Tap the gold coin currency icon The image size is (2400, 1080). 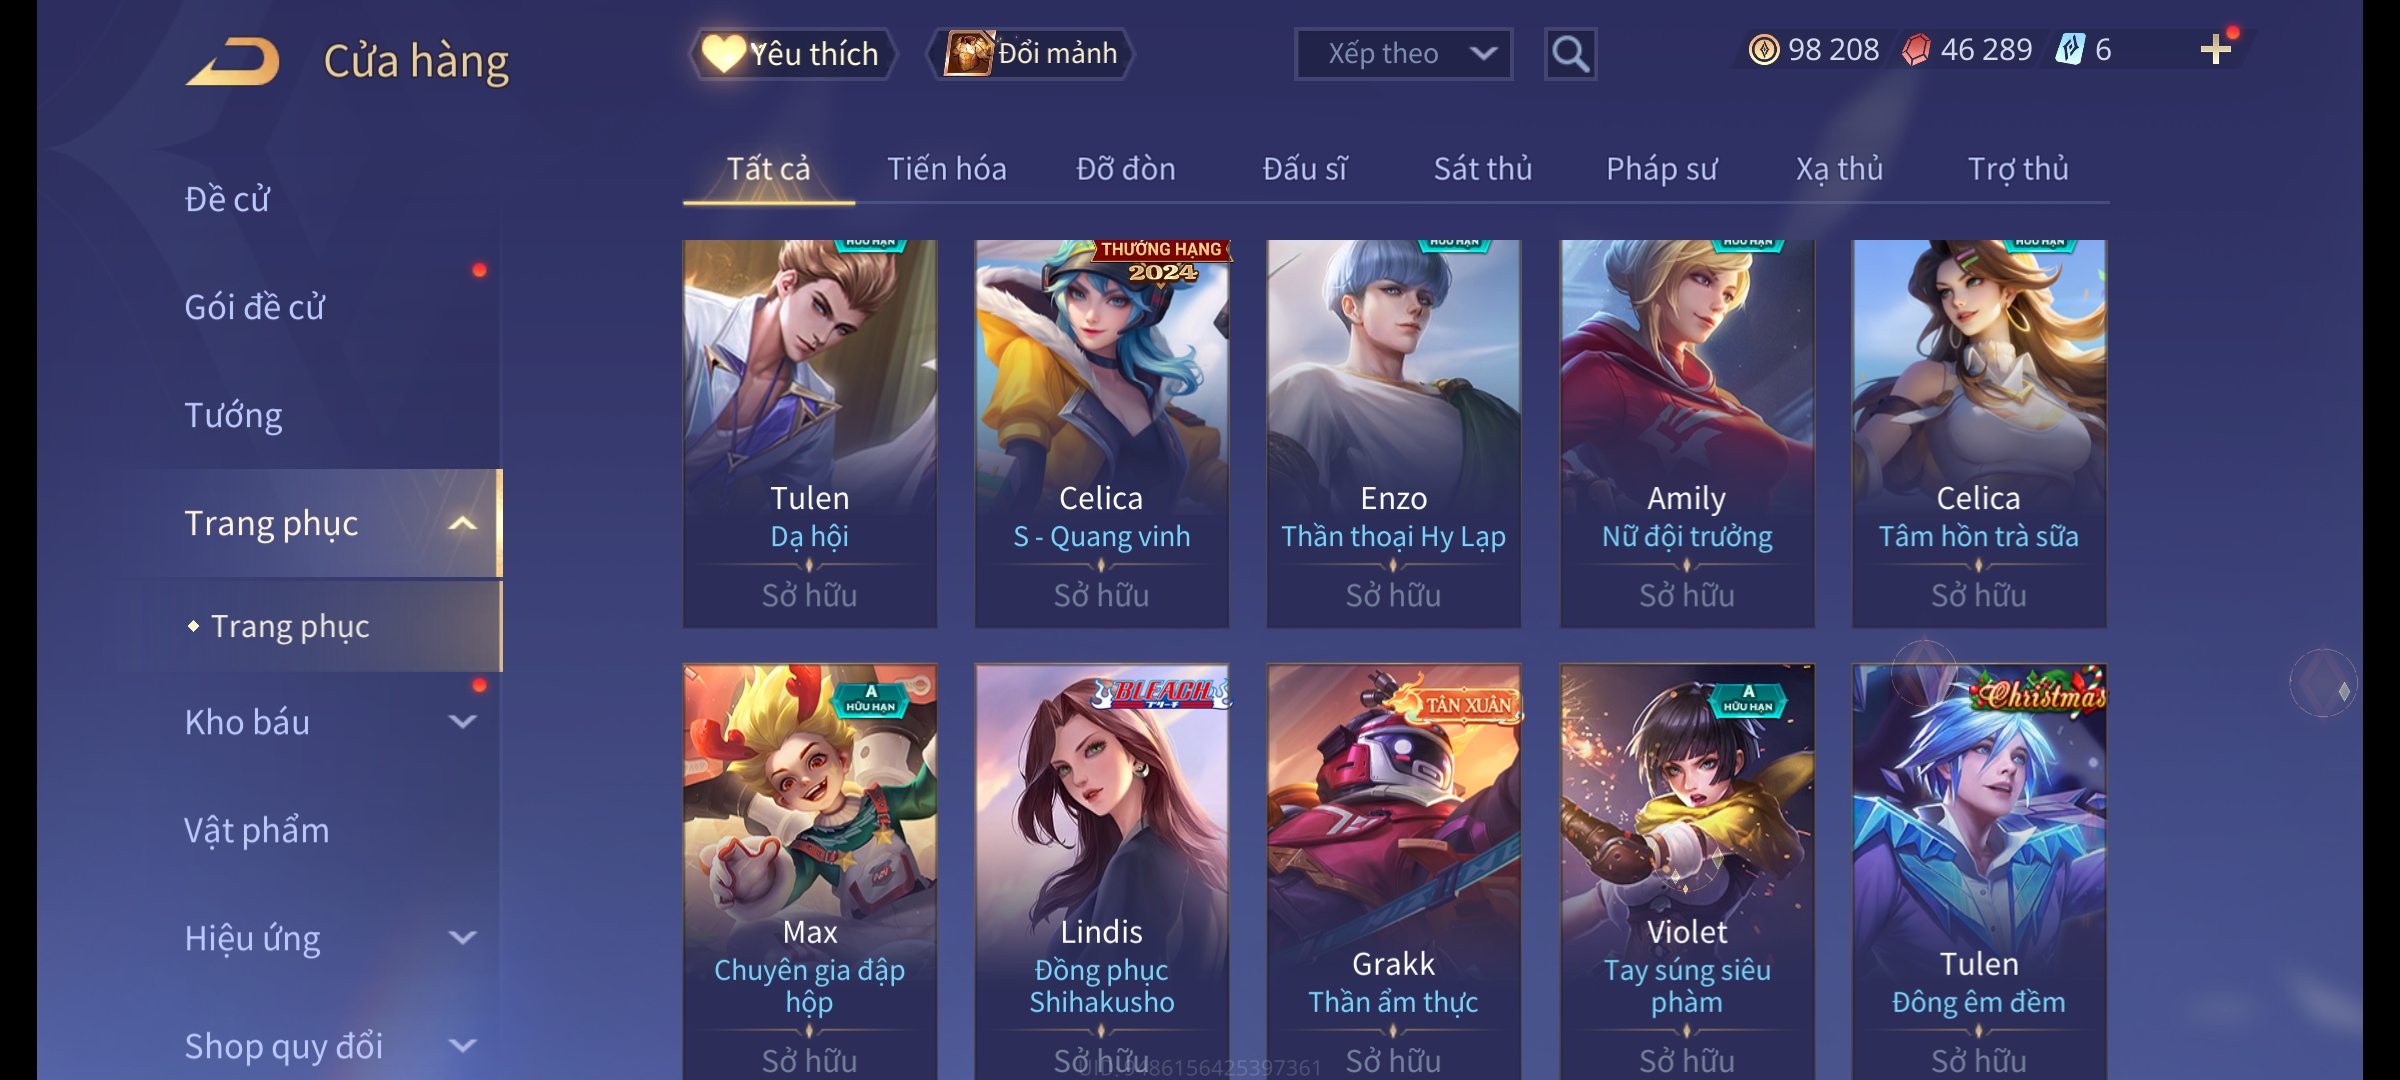click(1764, 50)
